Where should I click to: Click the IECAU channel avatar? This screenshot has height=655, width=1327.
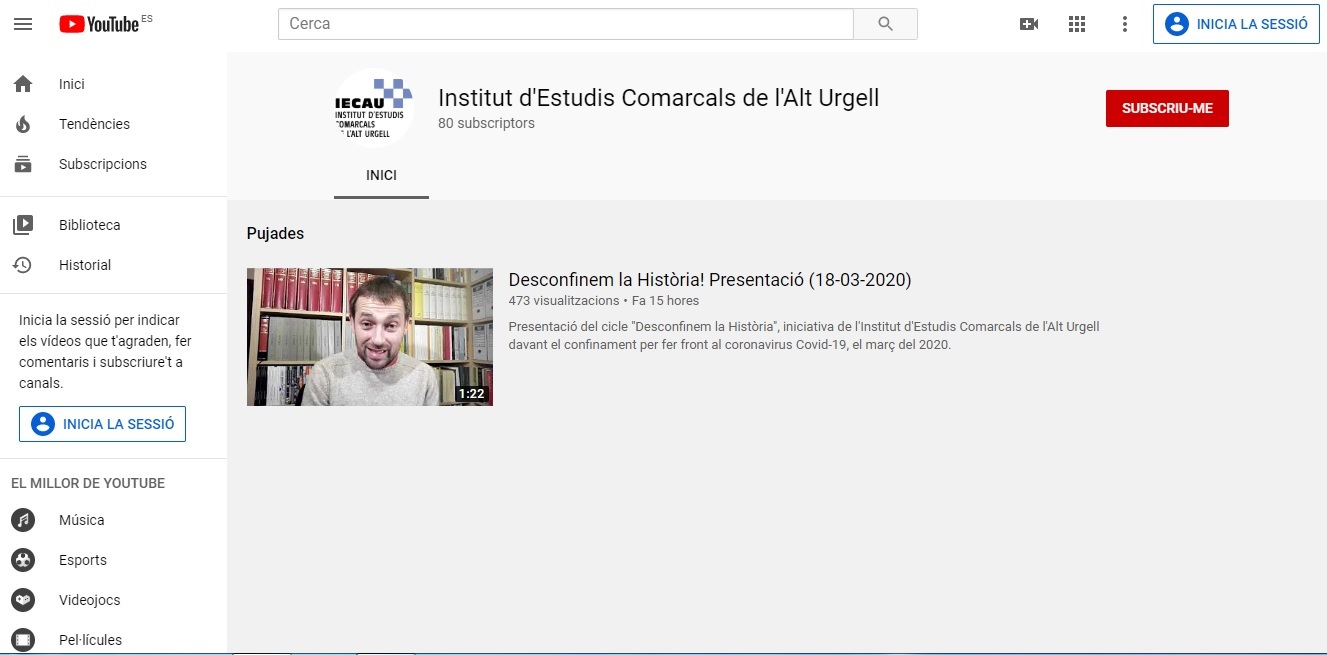coord(373,108)
